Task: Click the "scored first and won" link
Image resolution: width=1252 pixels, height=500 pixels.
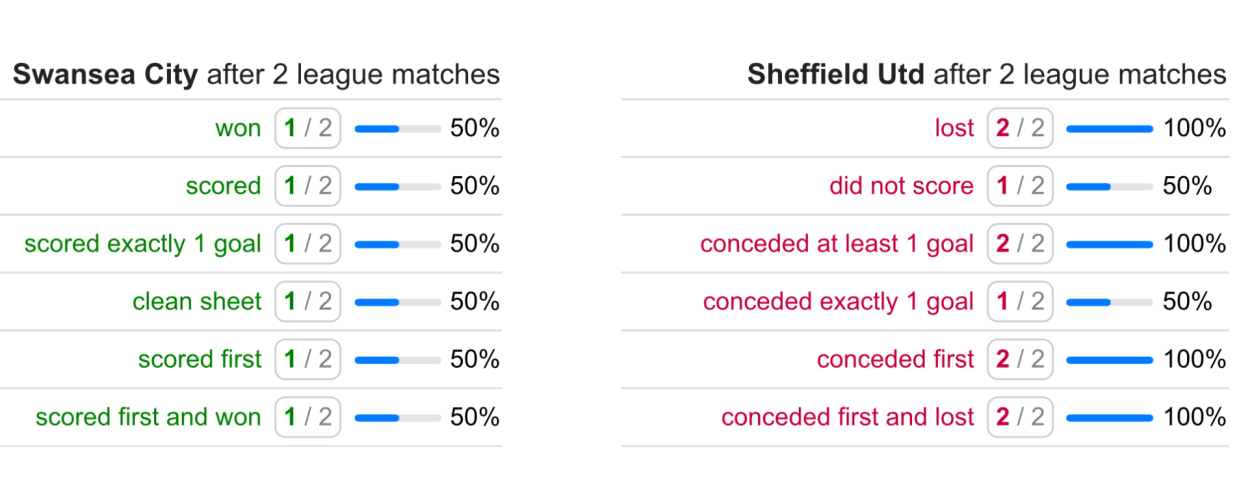Action: [x=148, y=417]
